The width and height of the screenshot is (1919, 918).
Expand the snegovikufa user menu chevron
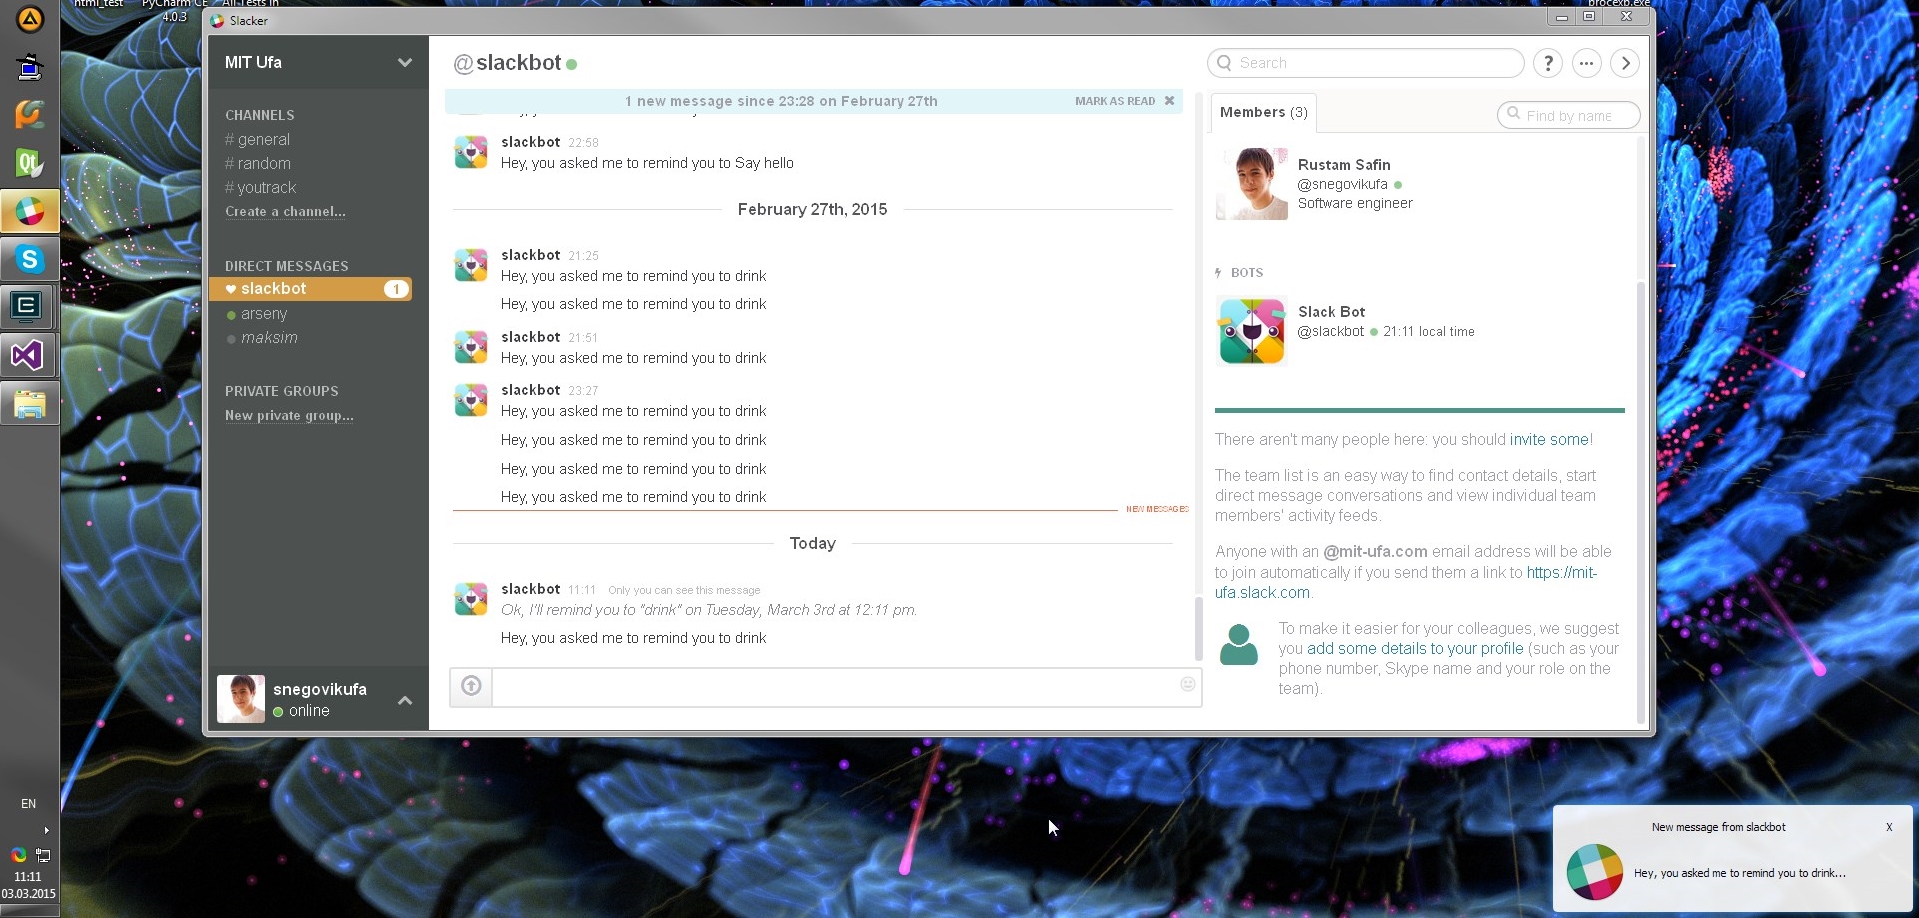click(x=405, y=700)
